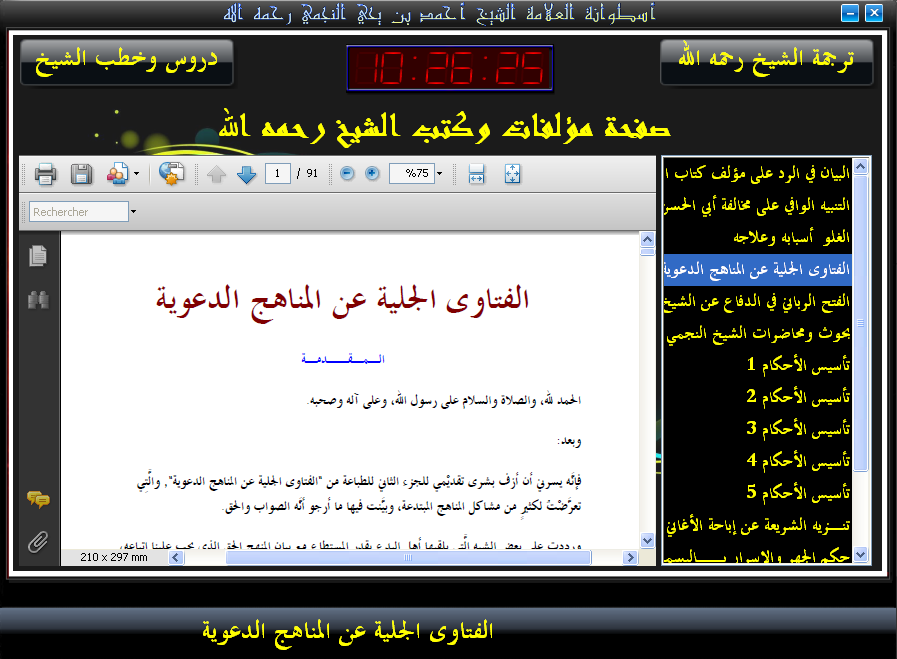Screen dimensions: 897x659
Task: Select the fit width page icon
Action: tap(477, 174)
